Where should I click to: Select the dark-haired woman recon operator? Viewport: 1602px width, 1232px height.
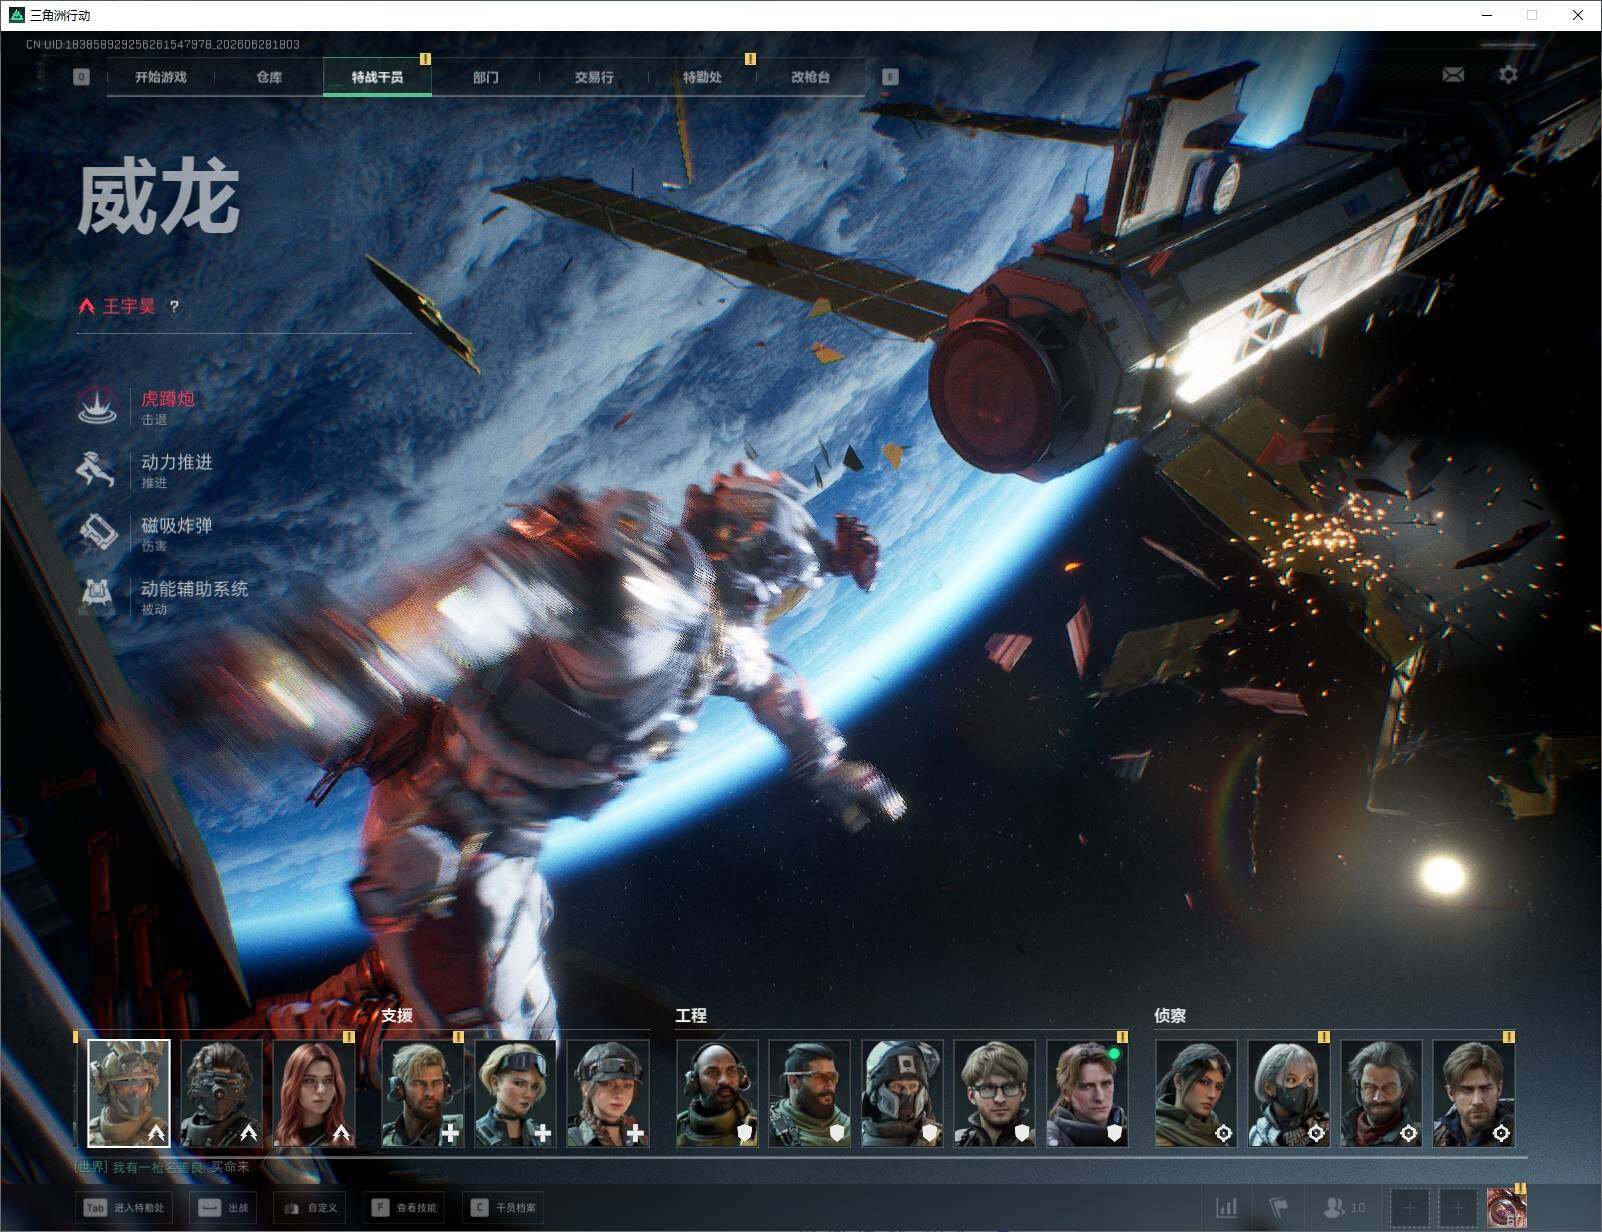[x=1196, y=1093]
